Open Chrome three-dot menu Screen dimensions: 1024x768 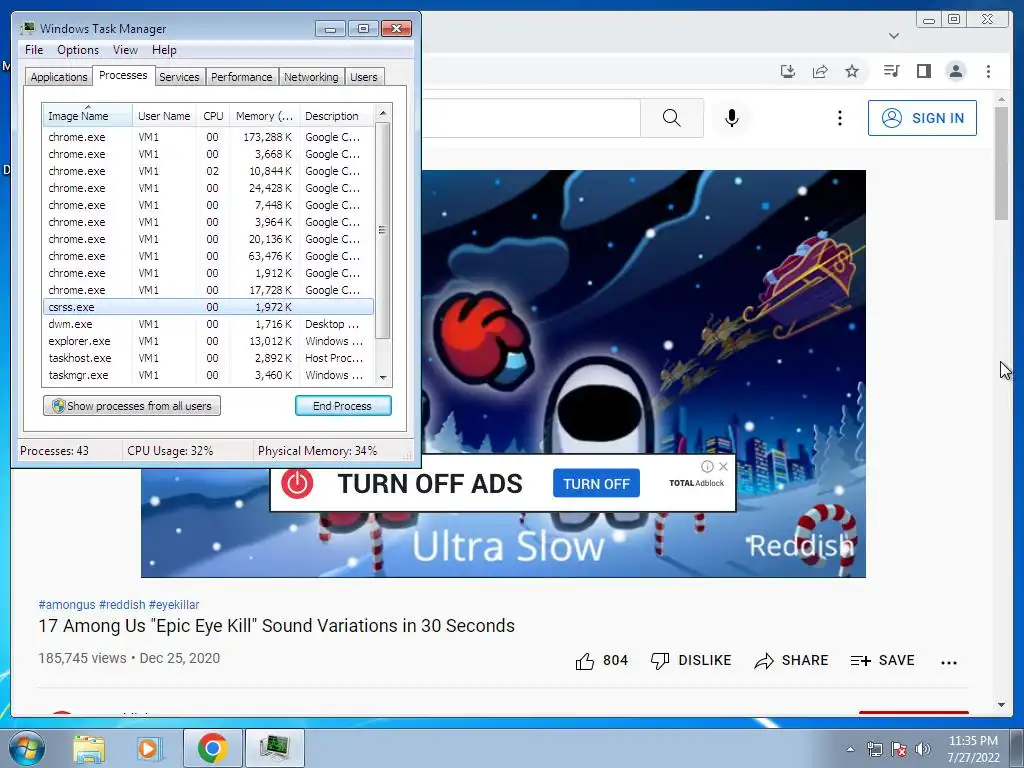[988, 71]
